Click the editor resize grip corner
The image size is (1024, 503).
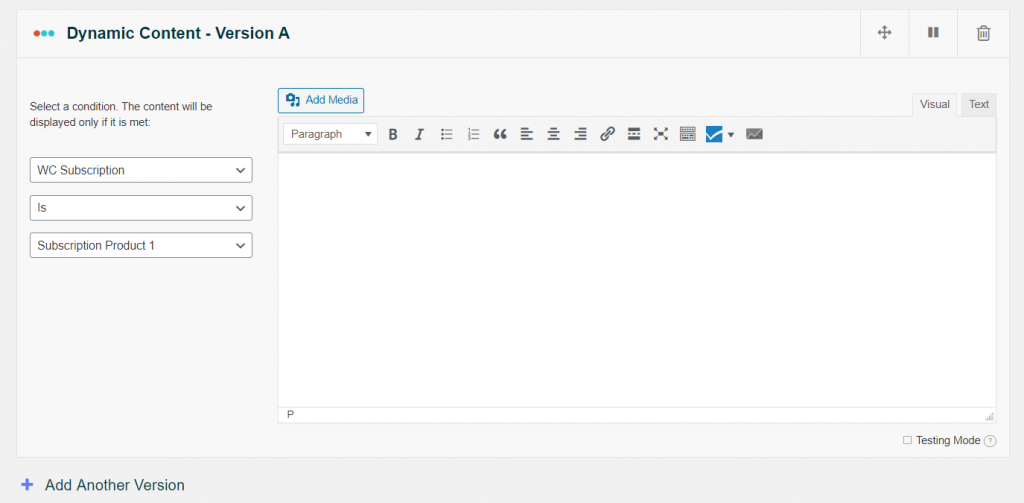tap(990, 416)
